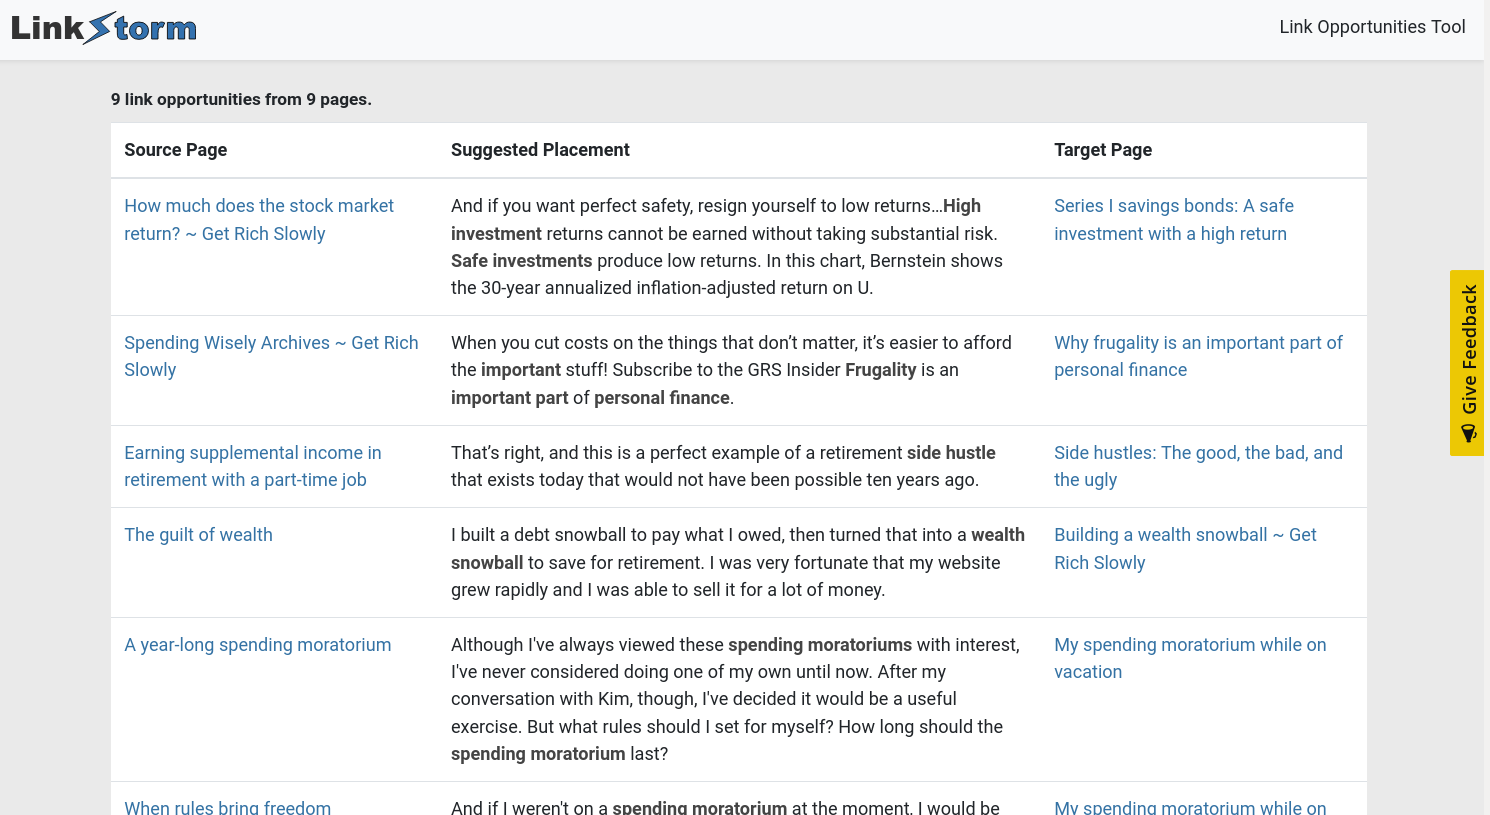Open 'The guilt of wealth' source link
Screen dimensions: 1490x815
click(x=198, y=535)
